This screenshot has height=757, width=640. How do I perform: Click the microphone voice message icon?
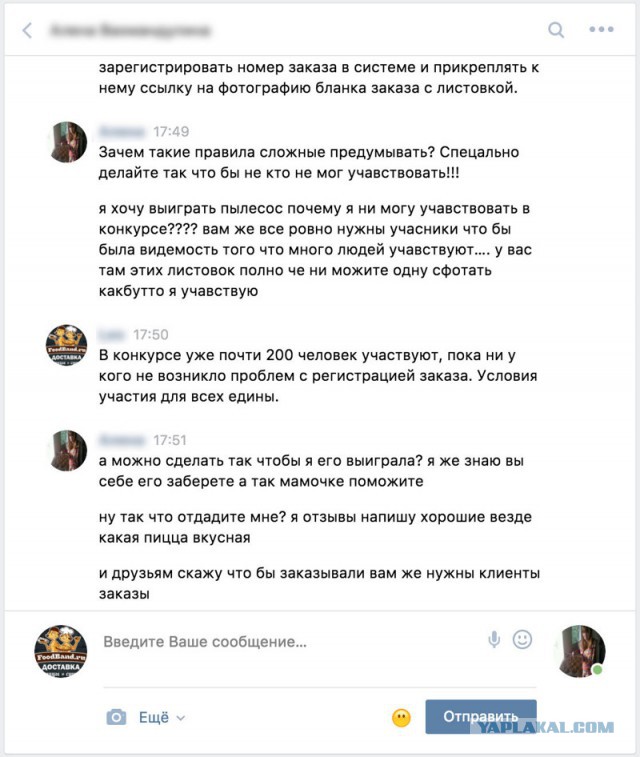pyautogui.click(x=494, y=640)
